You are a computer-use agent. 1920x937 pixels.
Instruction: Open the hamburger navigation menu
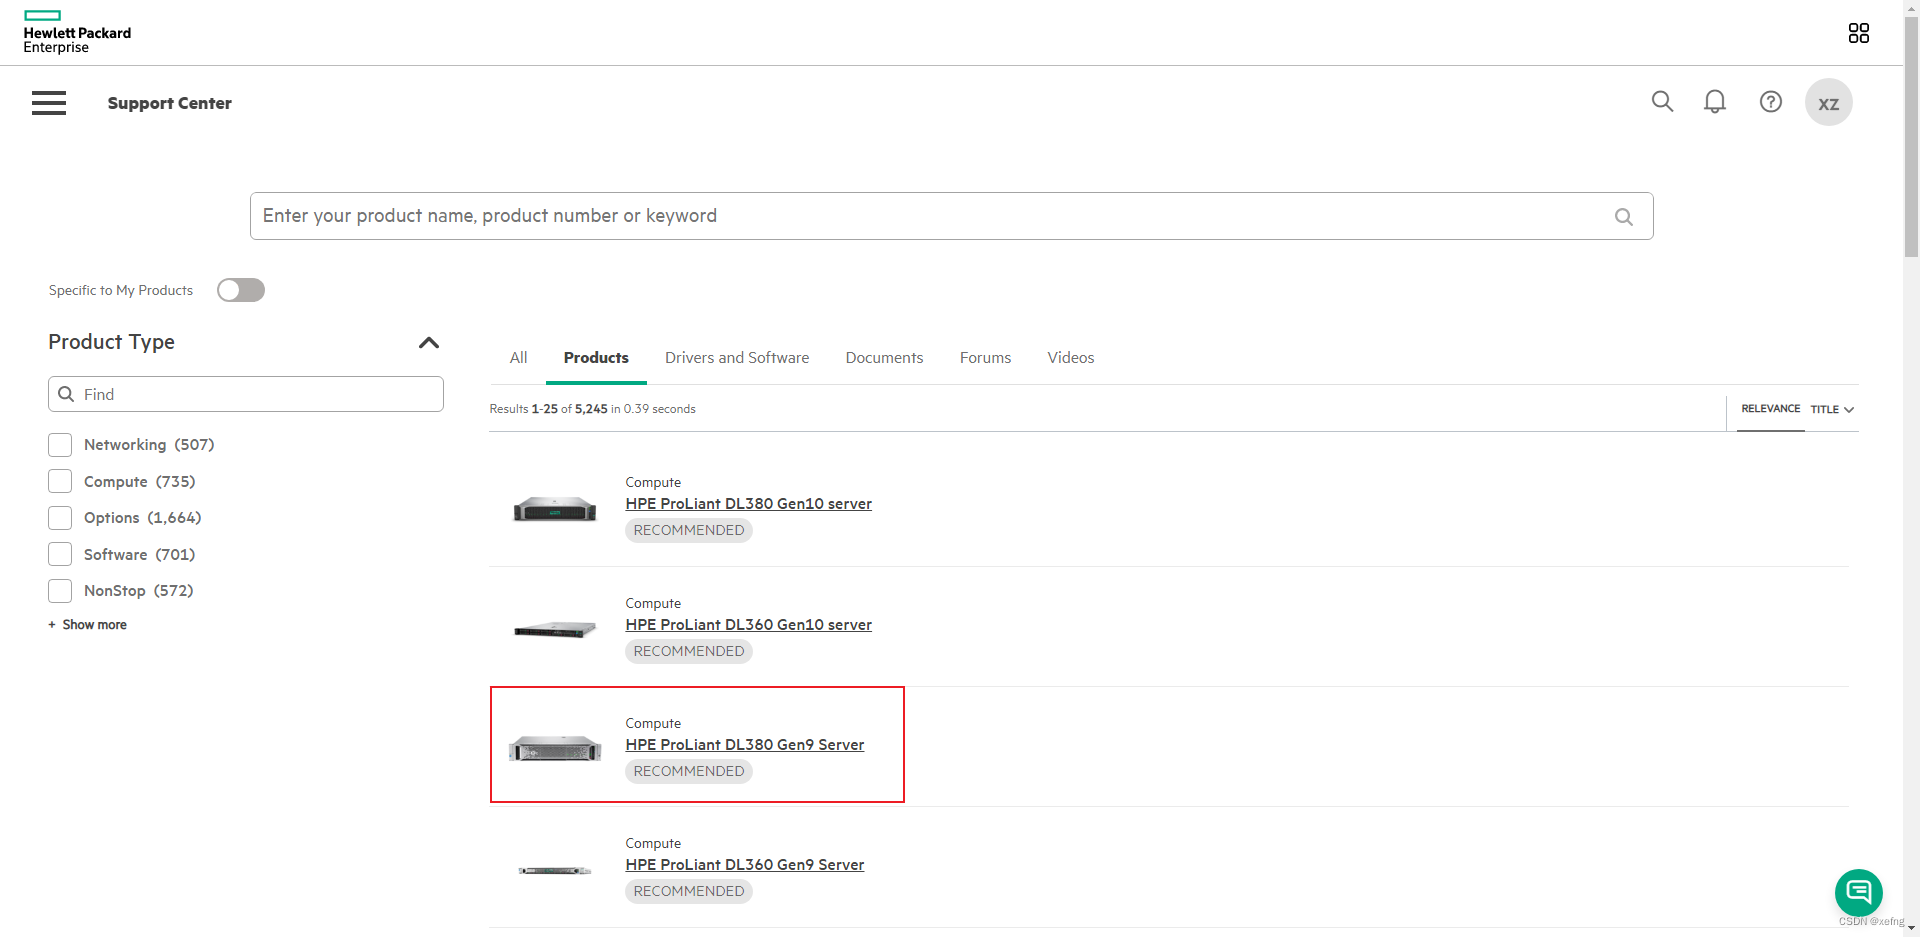[49, 103]
